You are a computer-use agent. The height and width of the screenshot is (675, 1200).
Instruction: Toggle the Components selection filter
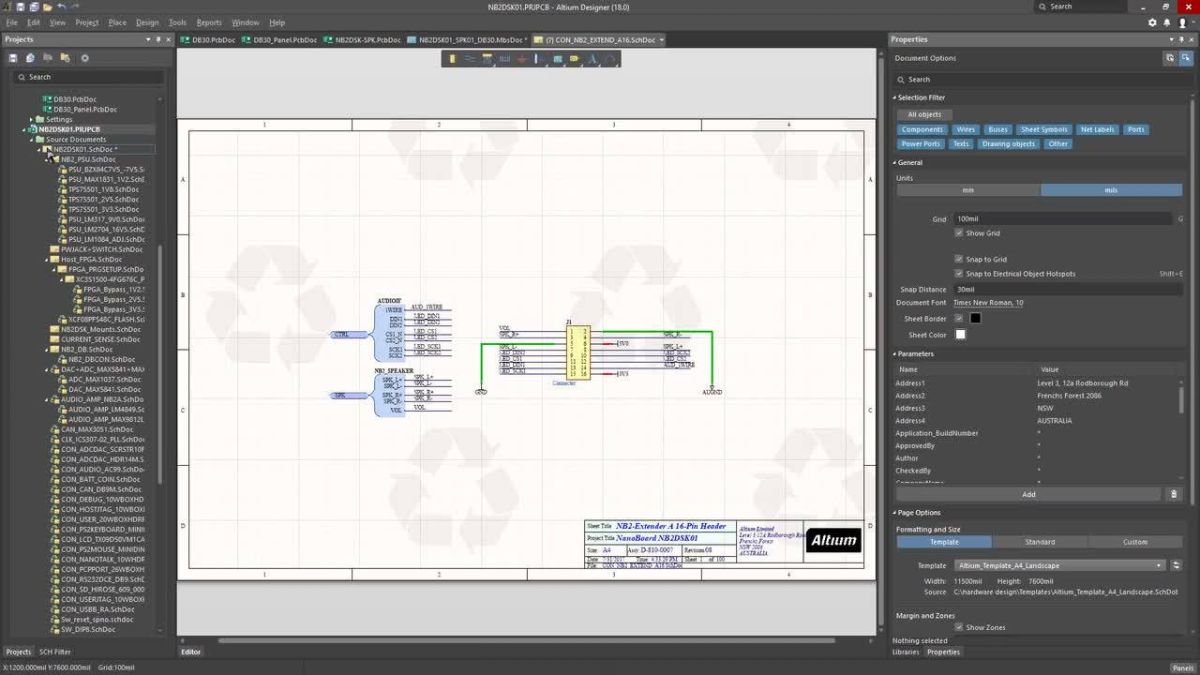[922, 129]
